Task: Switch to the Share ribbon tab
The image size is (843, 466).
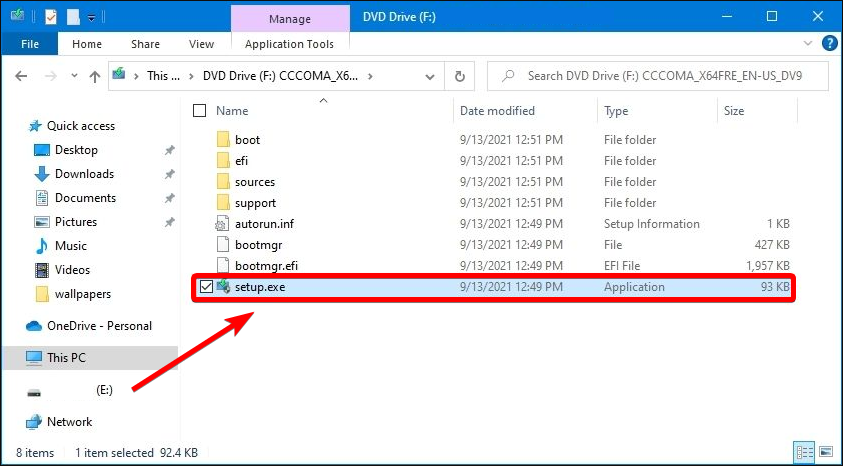Action: [x=145, y=44]
